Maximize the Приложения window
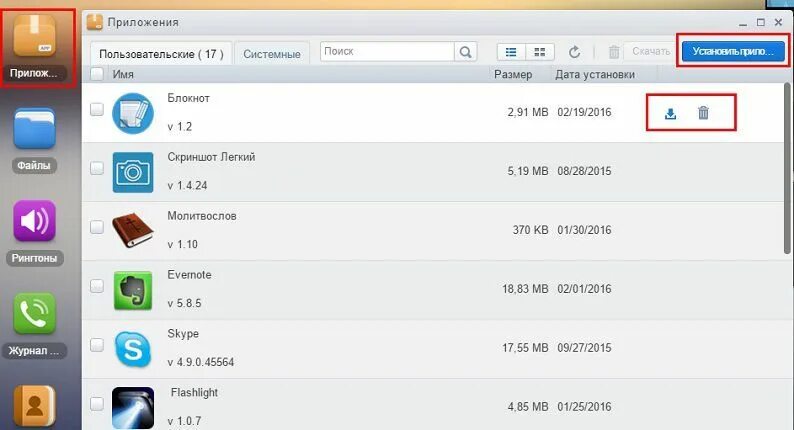Viewport: 794px width, 430px height. [x=761, y=22]
